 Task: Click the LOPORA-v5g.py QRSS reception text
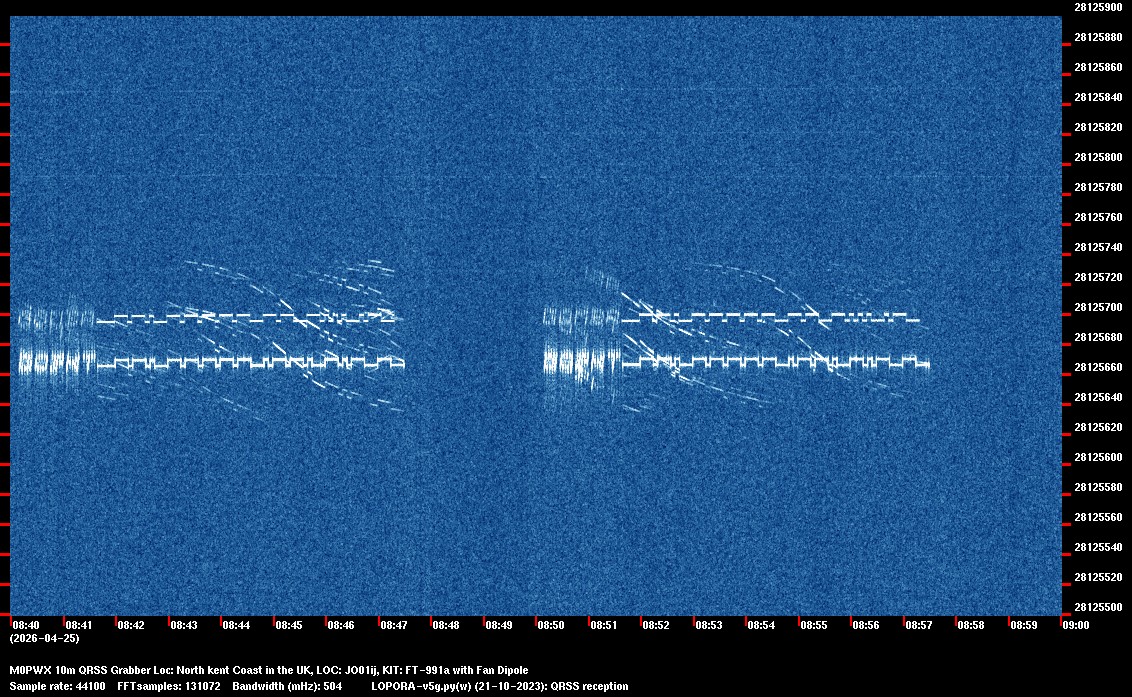pos(500,686)
